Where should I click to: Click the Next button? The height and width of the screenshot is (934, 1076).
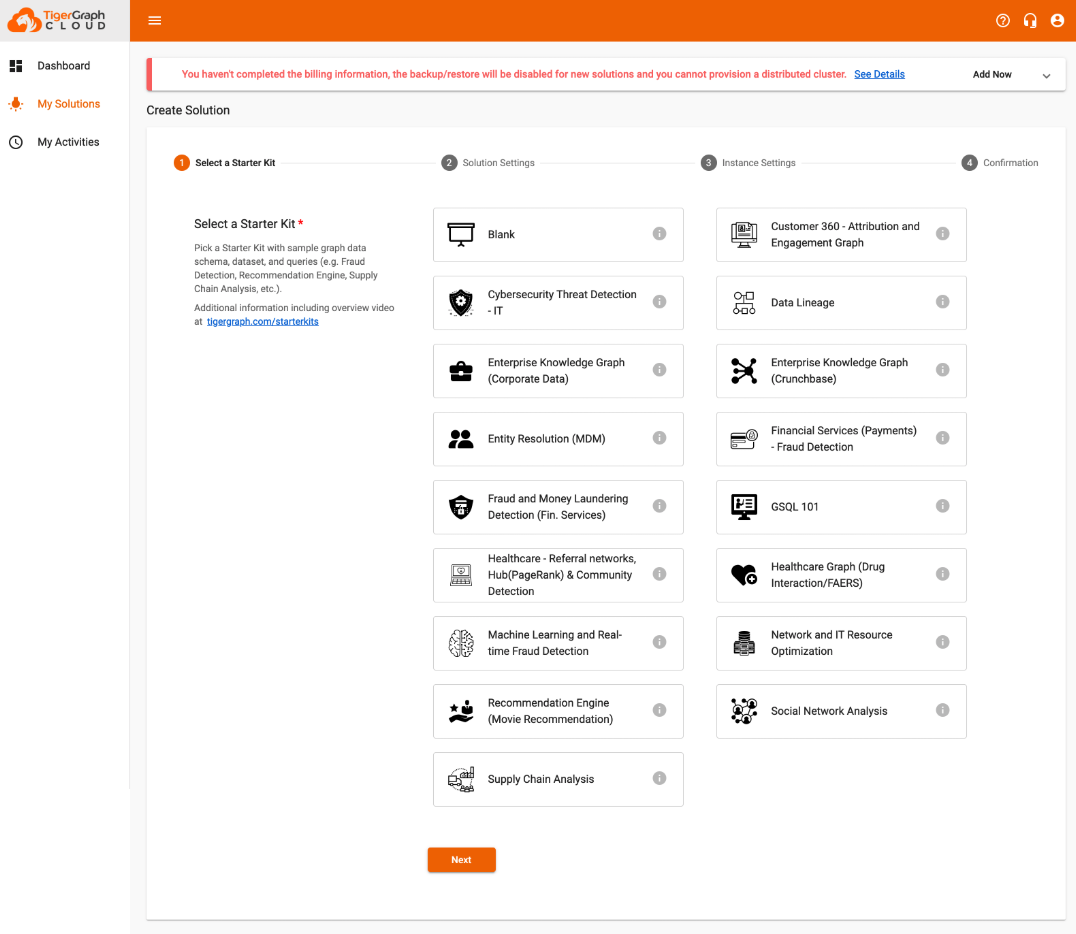coord(462,860)
